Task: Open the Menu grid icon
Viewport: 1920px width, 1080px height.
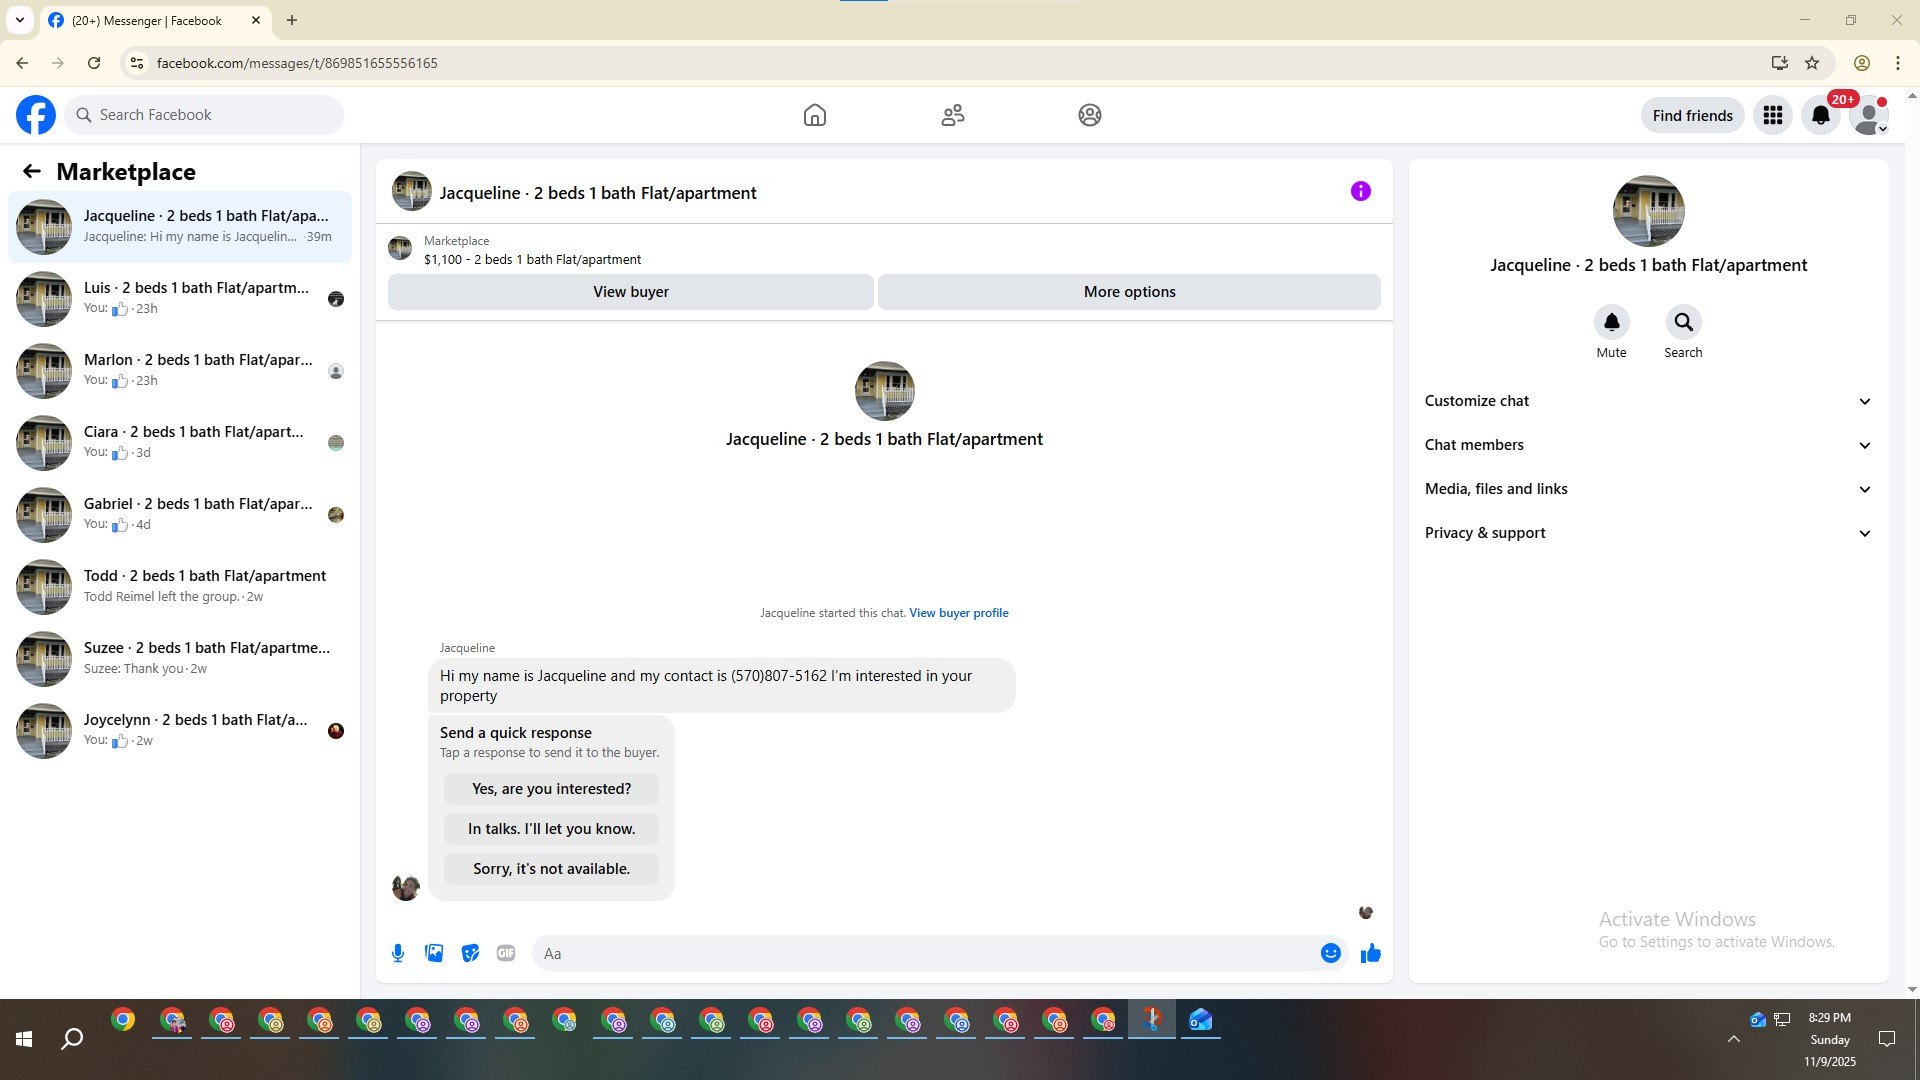Action: point(1773,115)
